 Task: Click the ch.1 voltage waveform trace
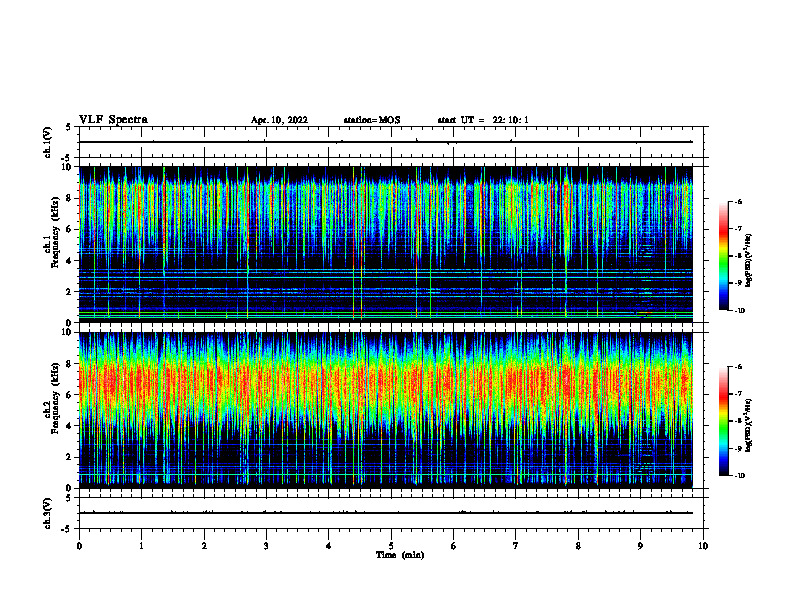tap(385, 142)
